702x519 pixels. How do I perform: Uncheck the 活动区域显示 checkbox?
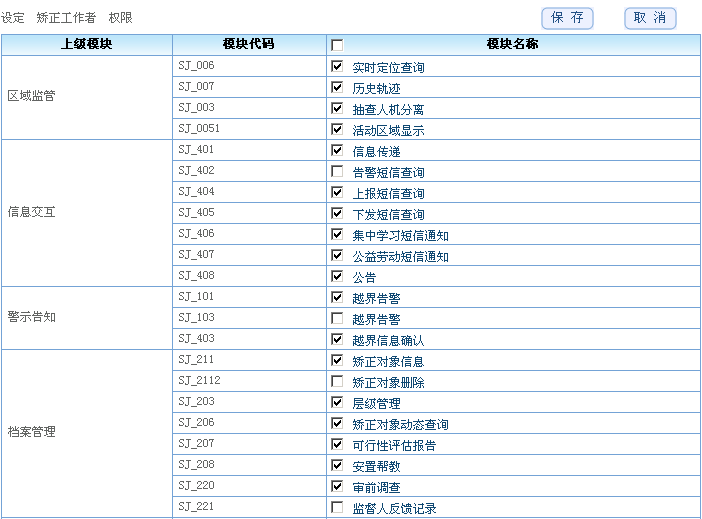337,130
